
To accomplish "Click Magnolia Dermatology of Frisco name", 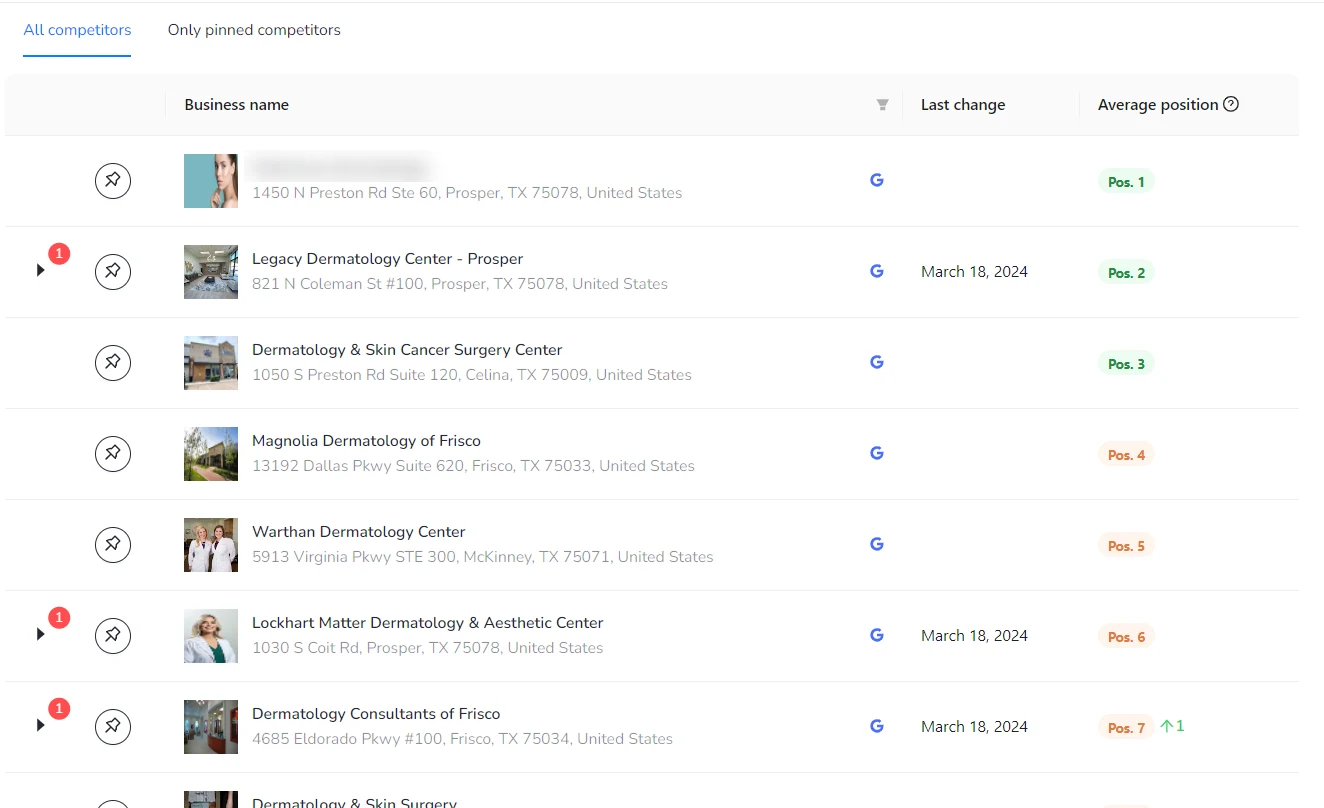I will tap(366, 441).
